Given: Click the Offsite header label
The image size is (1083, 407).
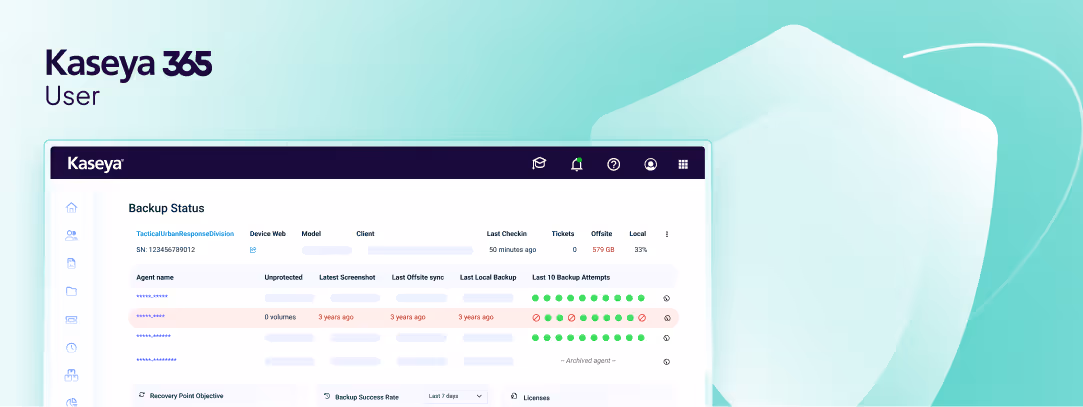Looking at the screenshot, I should (602, 234).
